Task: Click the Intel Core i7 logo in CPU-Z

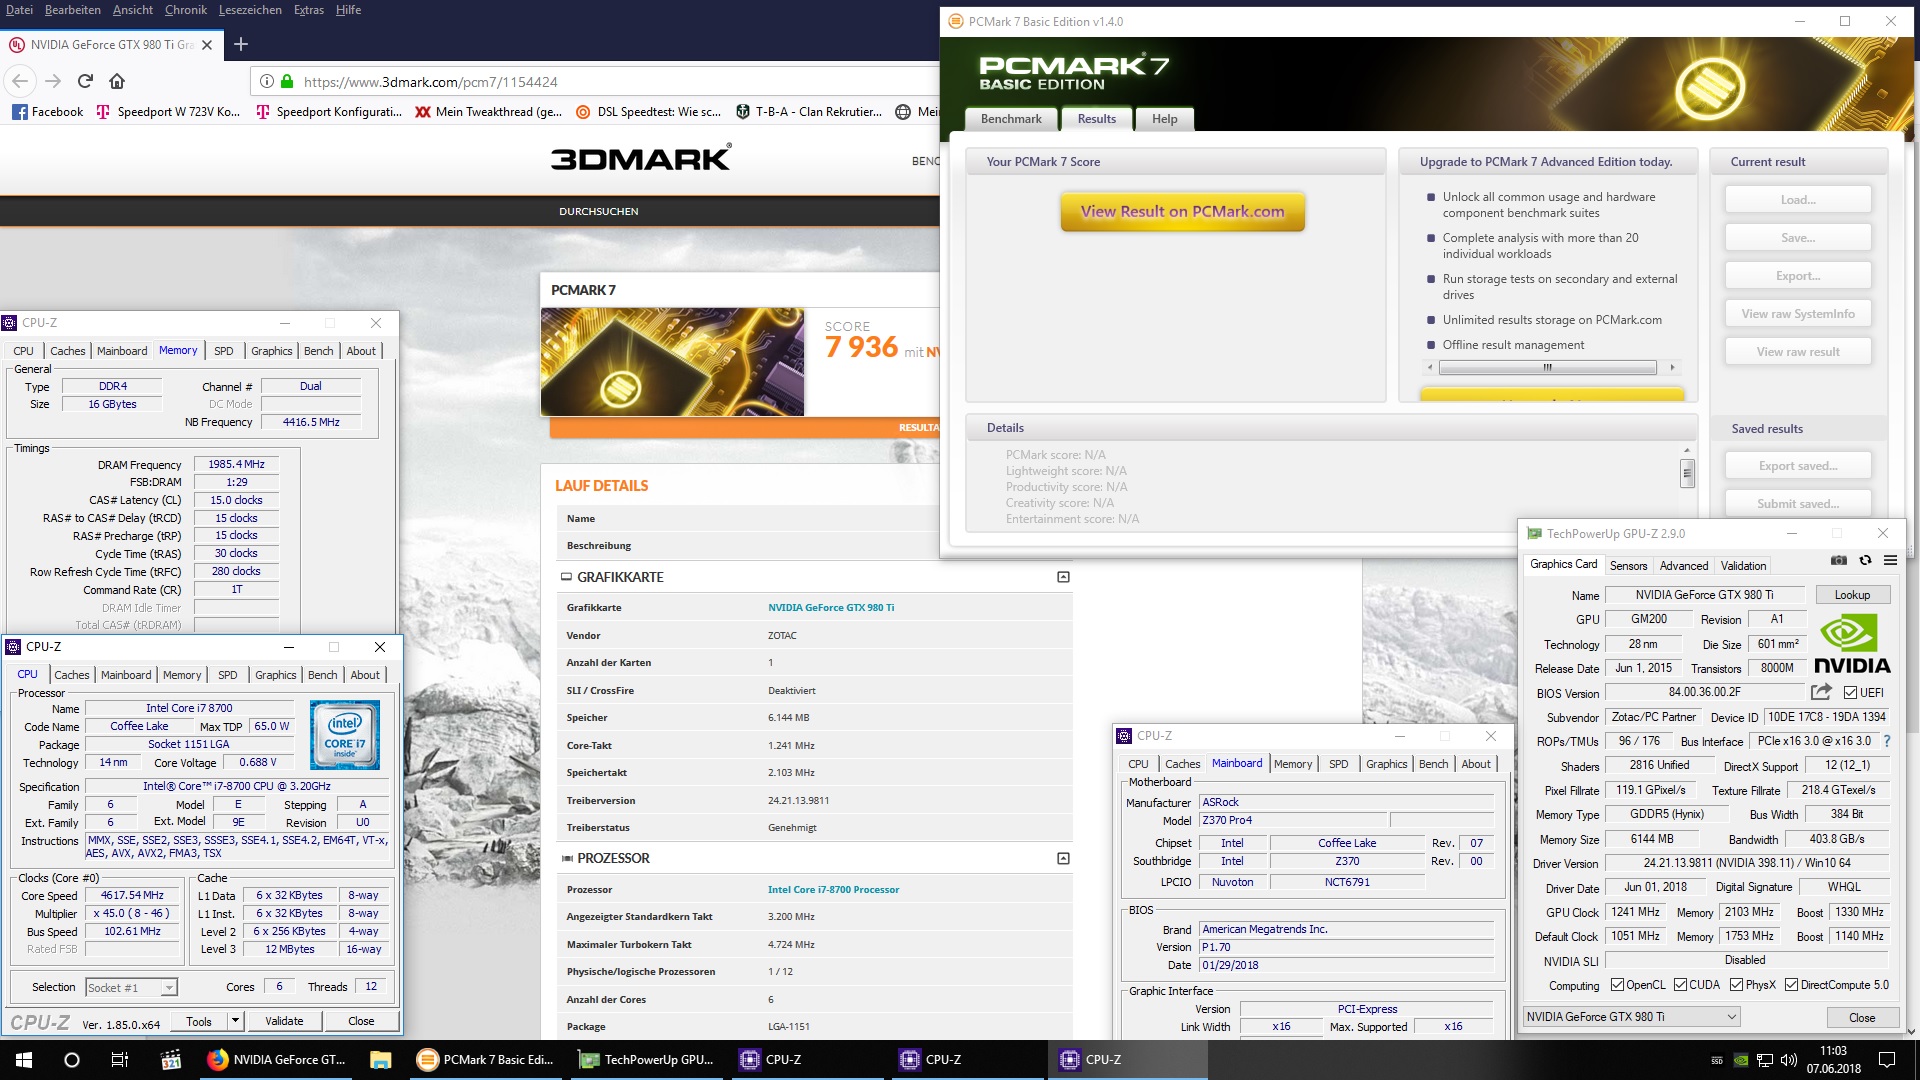Action: [x=344, y=735]
